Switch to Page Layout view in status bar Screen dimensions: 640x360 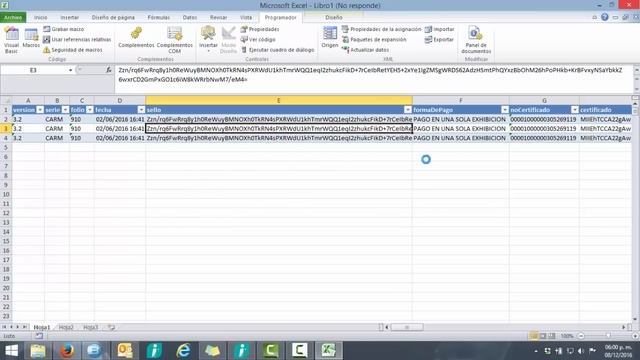tap(543, 336)
